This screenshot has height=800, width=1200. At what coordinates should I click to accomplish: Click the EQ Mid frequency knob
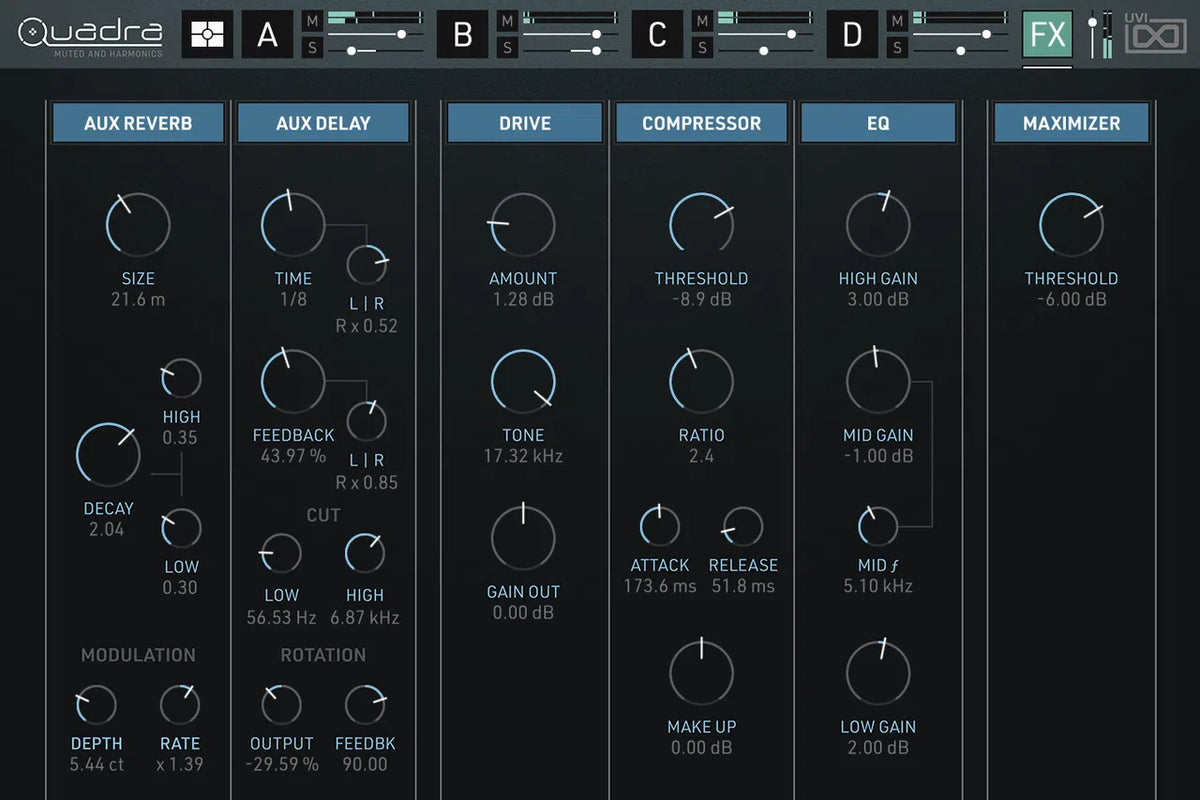click(x=877, y=525)
